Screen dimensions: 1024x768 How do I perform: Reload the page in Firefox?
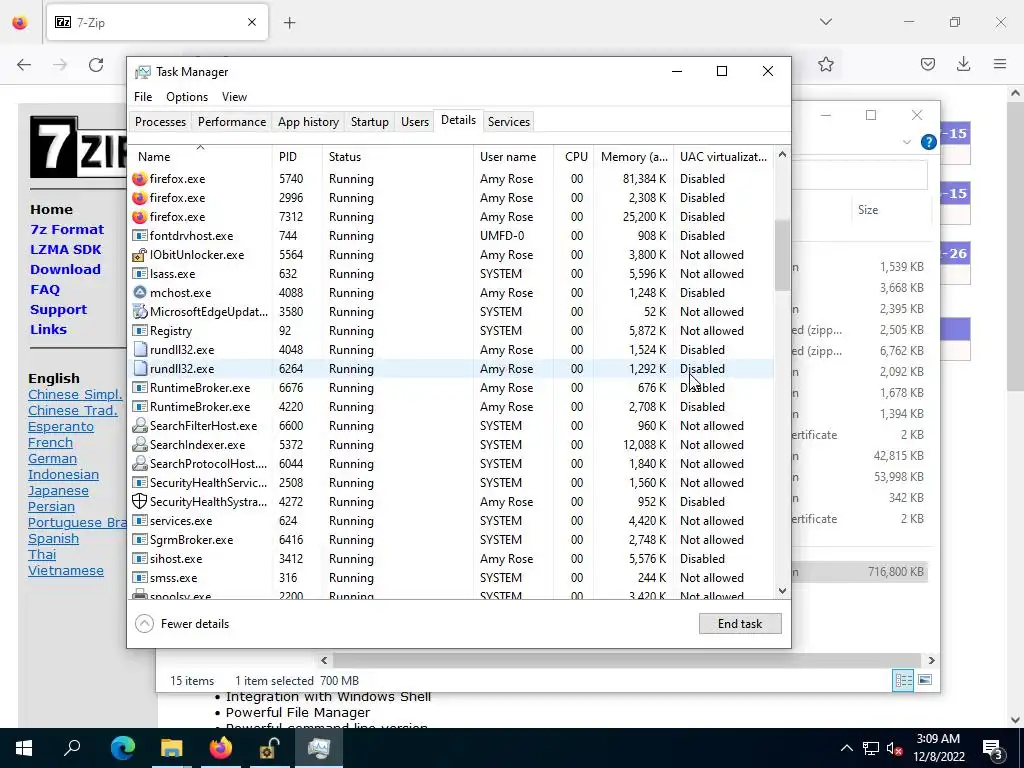coord(96,65)
